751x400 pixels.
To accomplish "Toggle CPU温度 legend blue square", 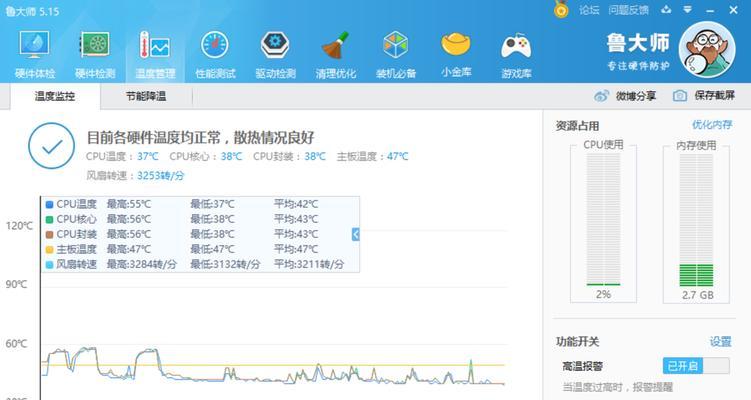I will 49,205.
